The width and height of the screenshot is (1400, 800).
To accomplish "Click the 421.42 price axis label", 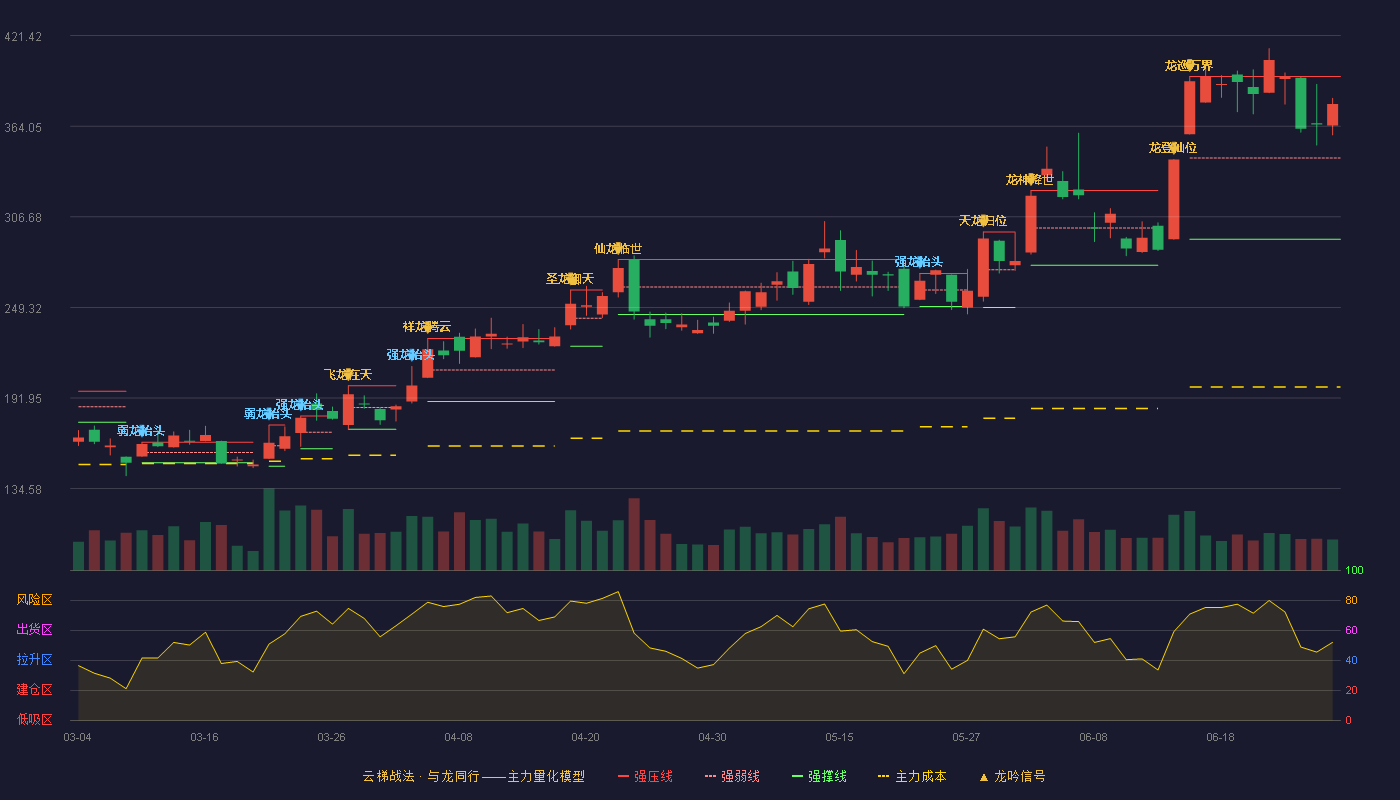I will tap(23, 37).
